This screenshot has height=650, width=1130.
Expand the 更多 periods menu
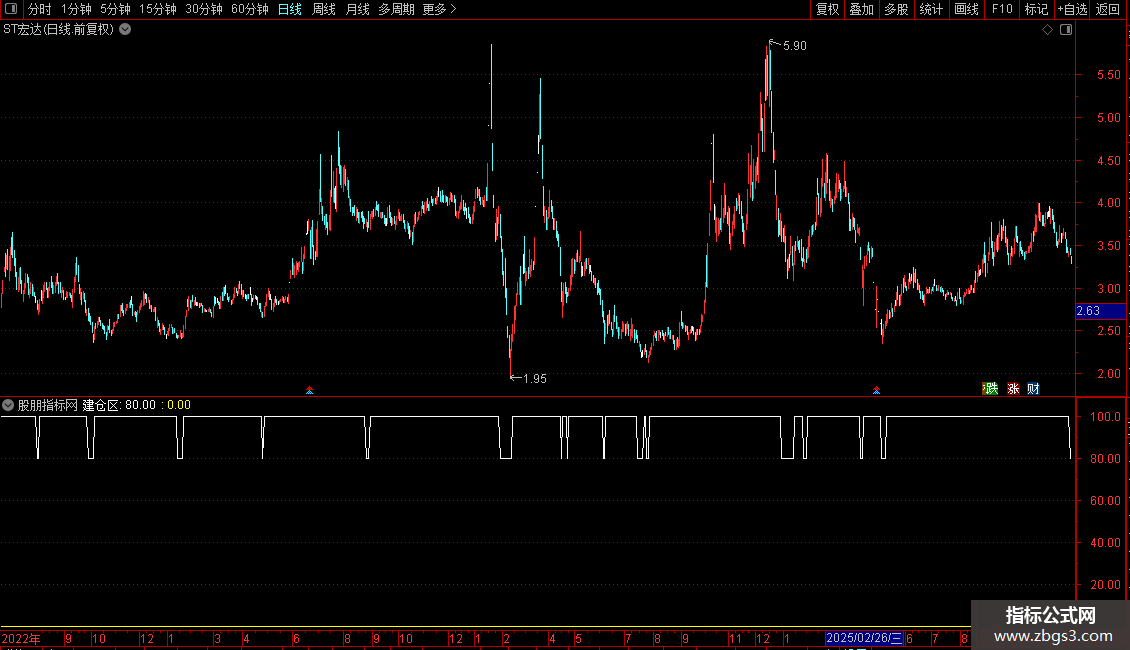coord(440,9)
